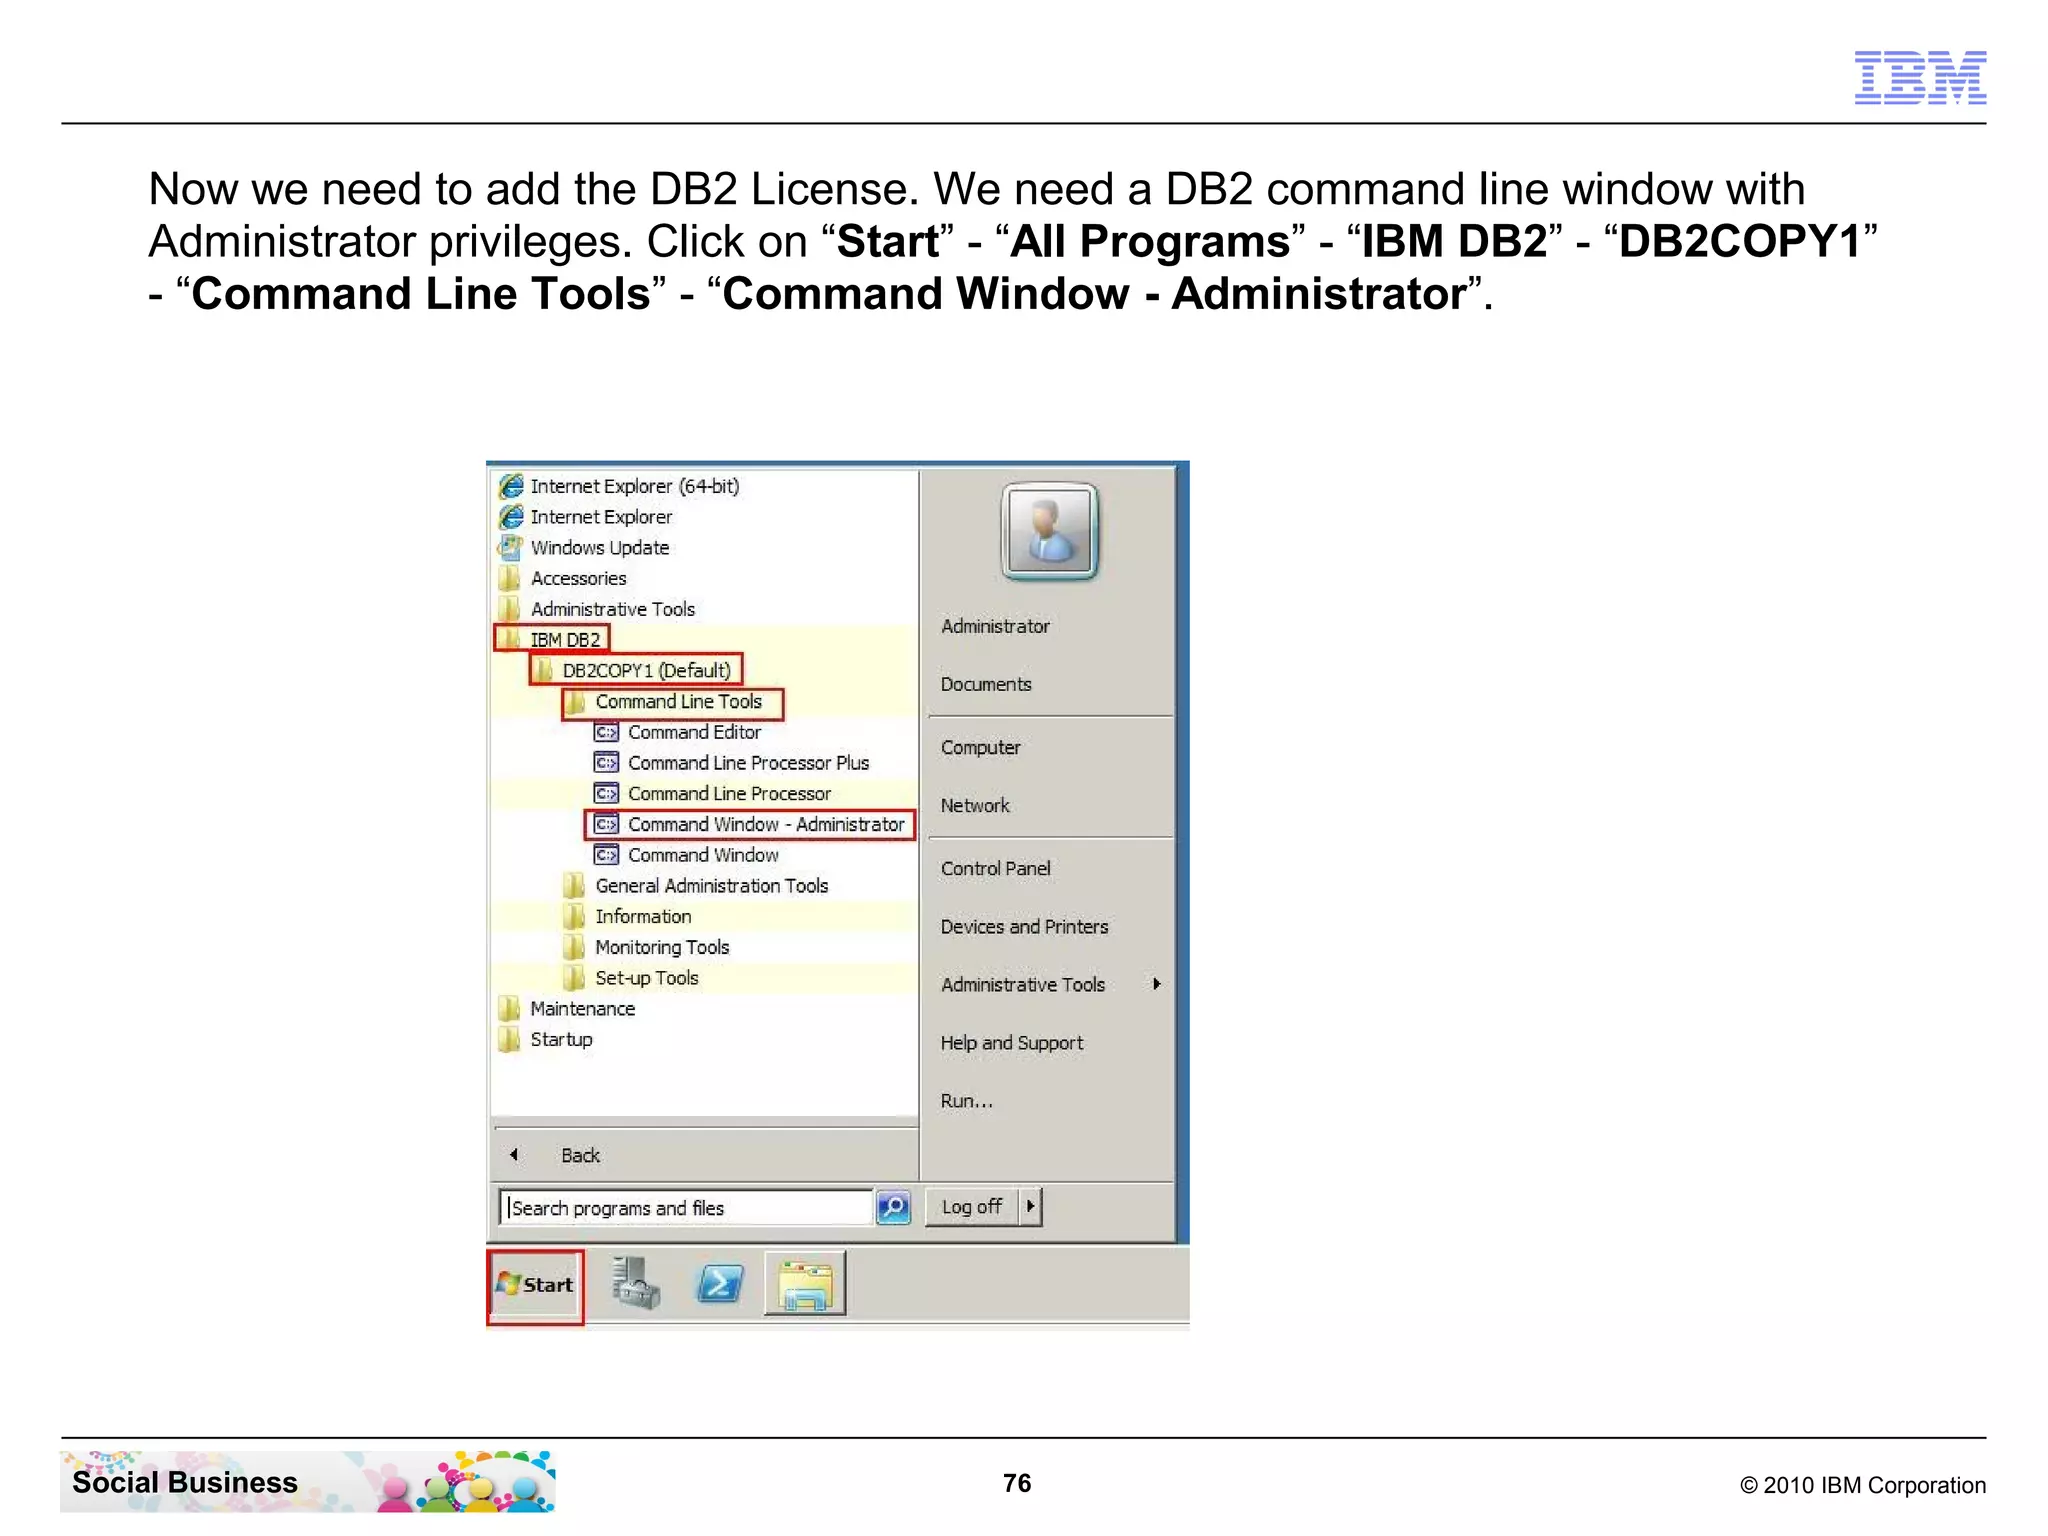Image resolution: width=2048 pixels, height=1536 pixels.
Task: Click the Maintenance folder icon
Action: 510,1009
